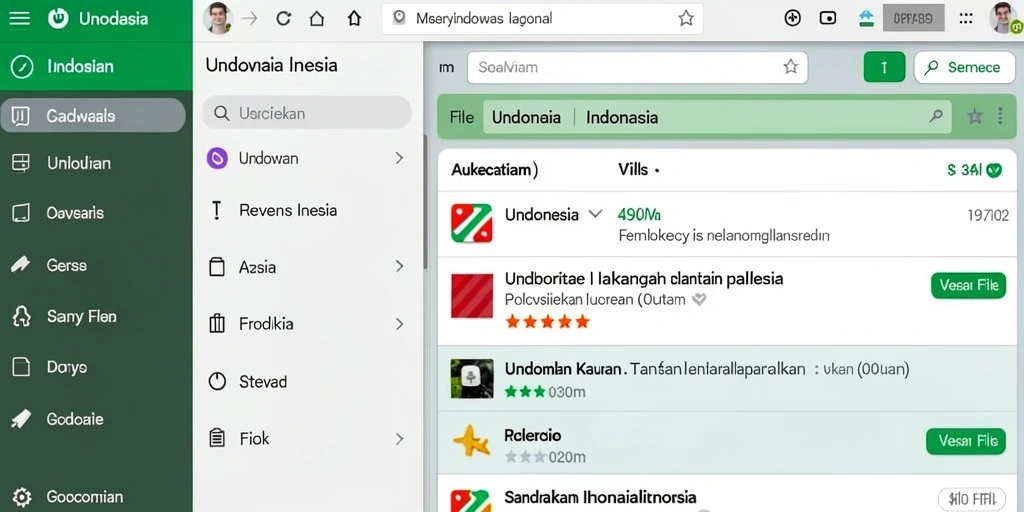Click the Stevad list entry
Viewport: 1024px width, 512px height.
(x=263, y=381)
